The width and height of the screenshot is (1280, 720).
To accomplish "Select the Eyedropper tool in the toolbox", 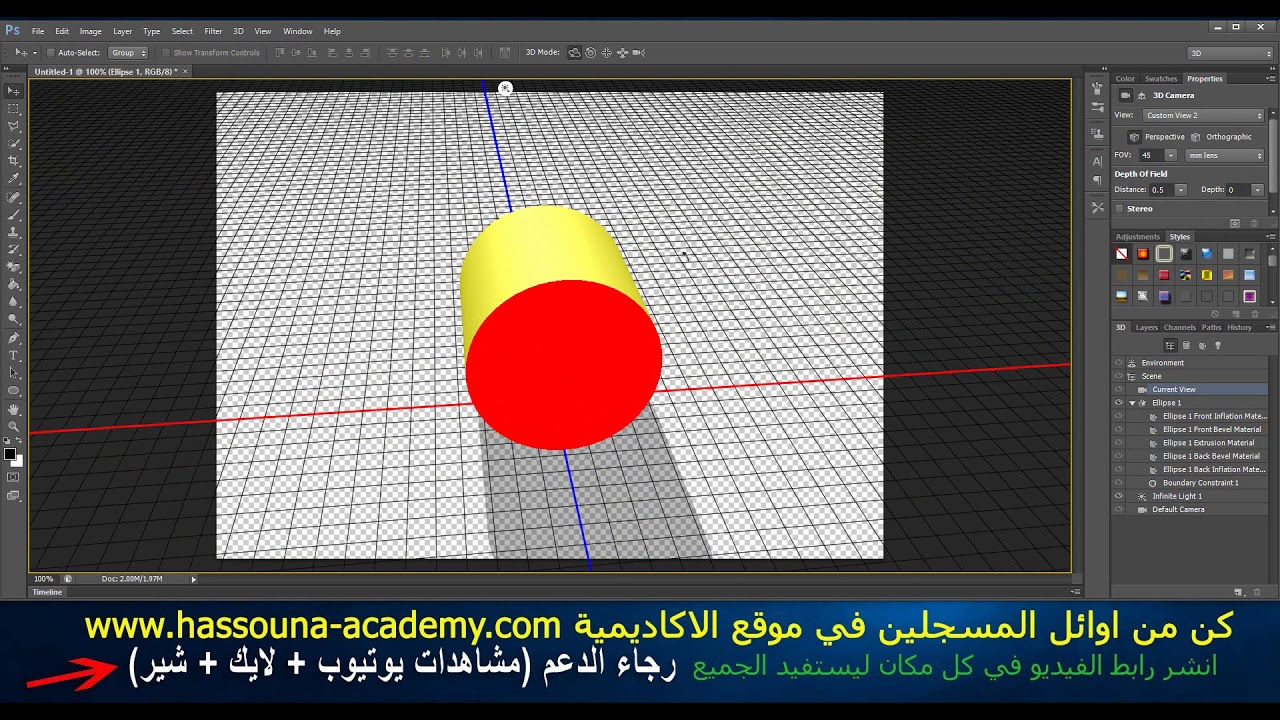I will point(14,178).
